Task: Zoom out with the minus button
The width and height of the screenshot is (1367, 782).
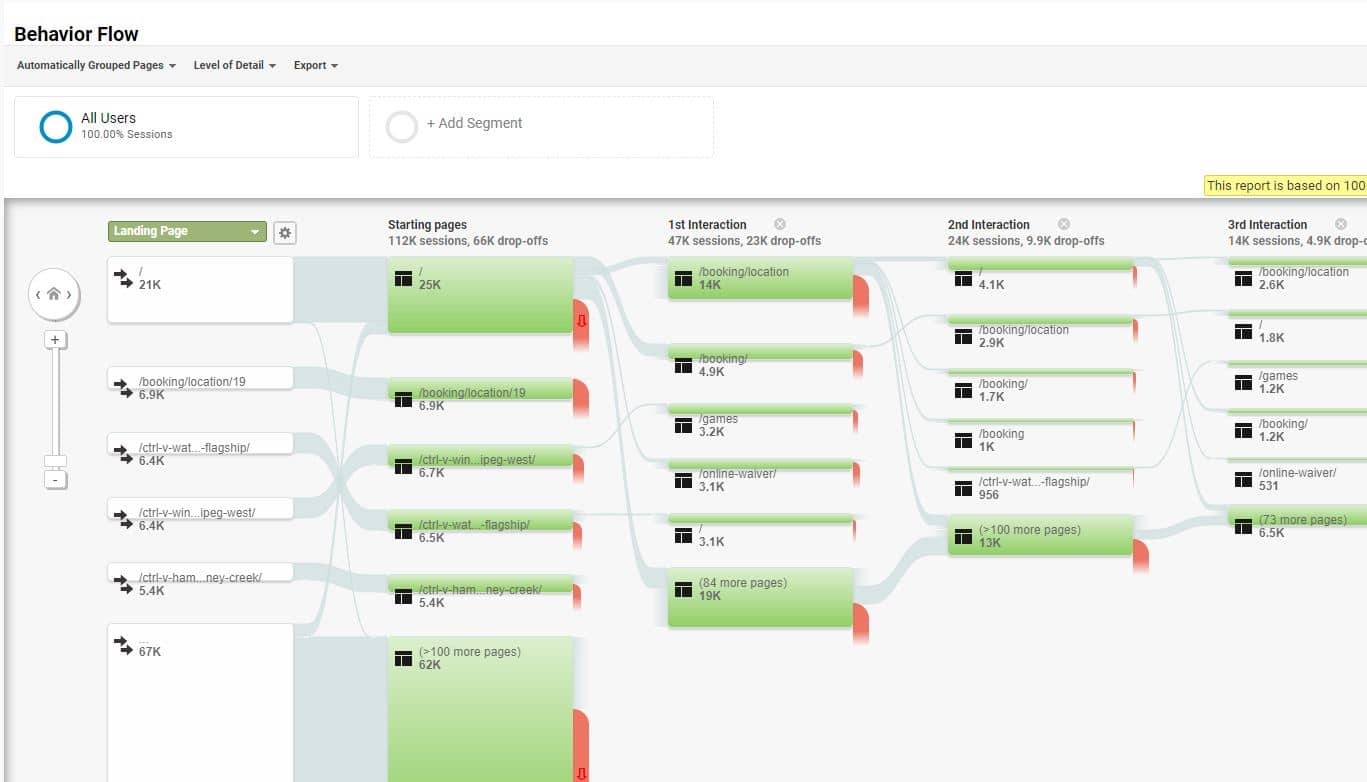Action: tap(56, 480)
